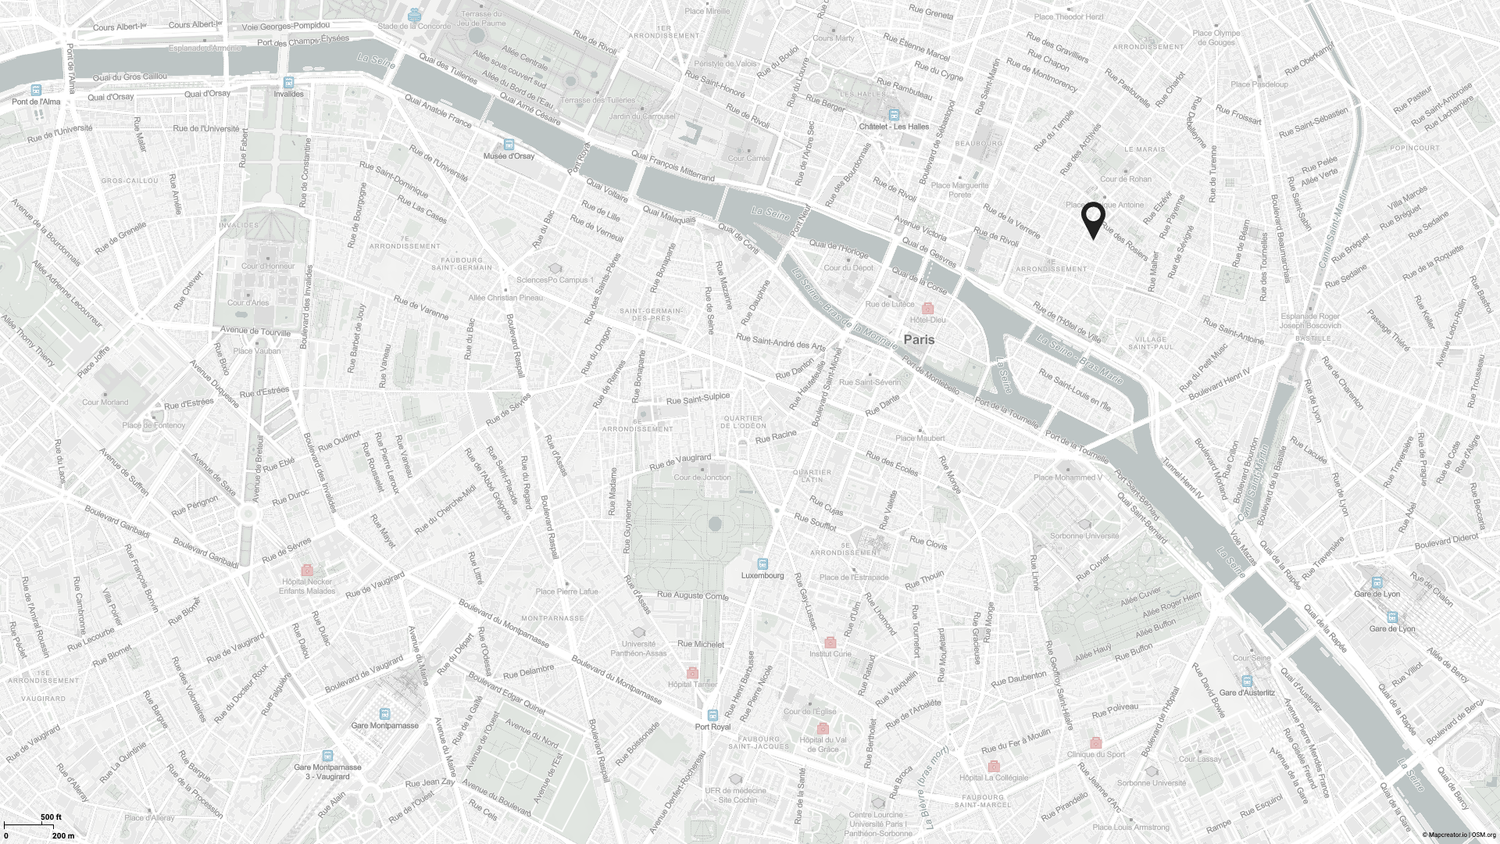Select the Gare Montparnasse station icon
The image size is (1500, 844).
click(x=384, y=714)
